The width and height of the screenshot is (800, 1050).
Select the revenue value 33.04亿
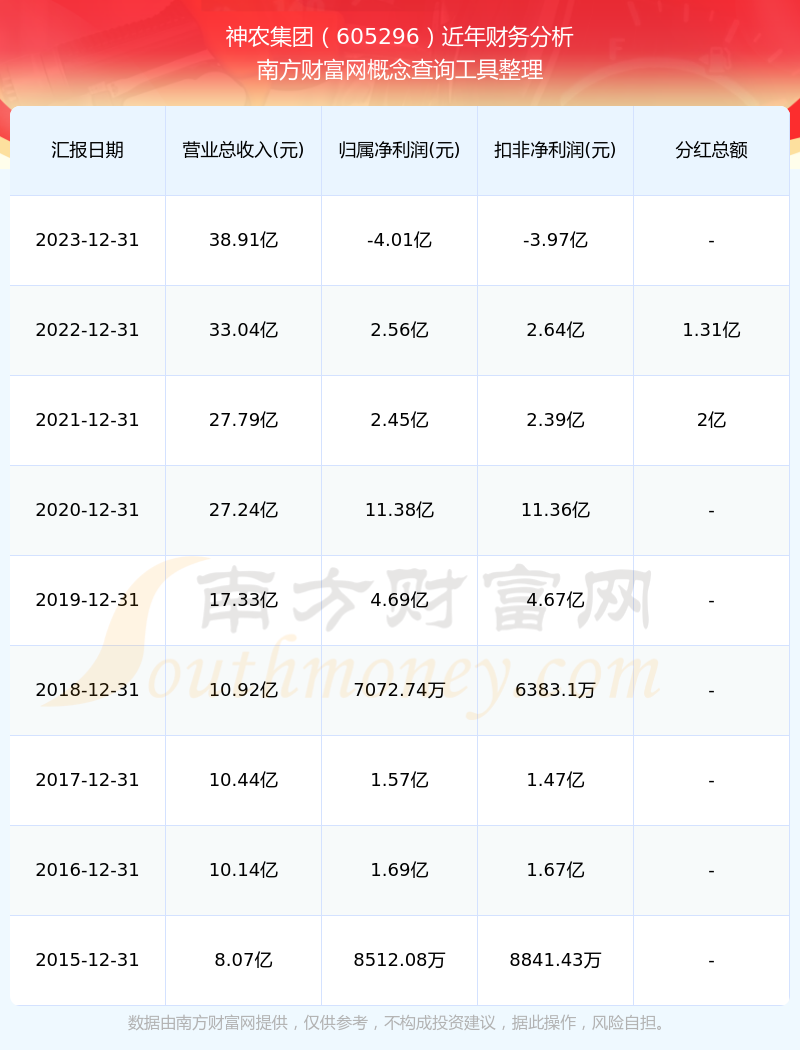pos(243,330)
